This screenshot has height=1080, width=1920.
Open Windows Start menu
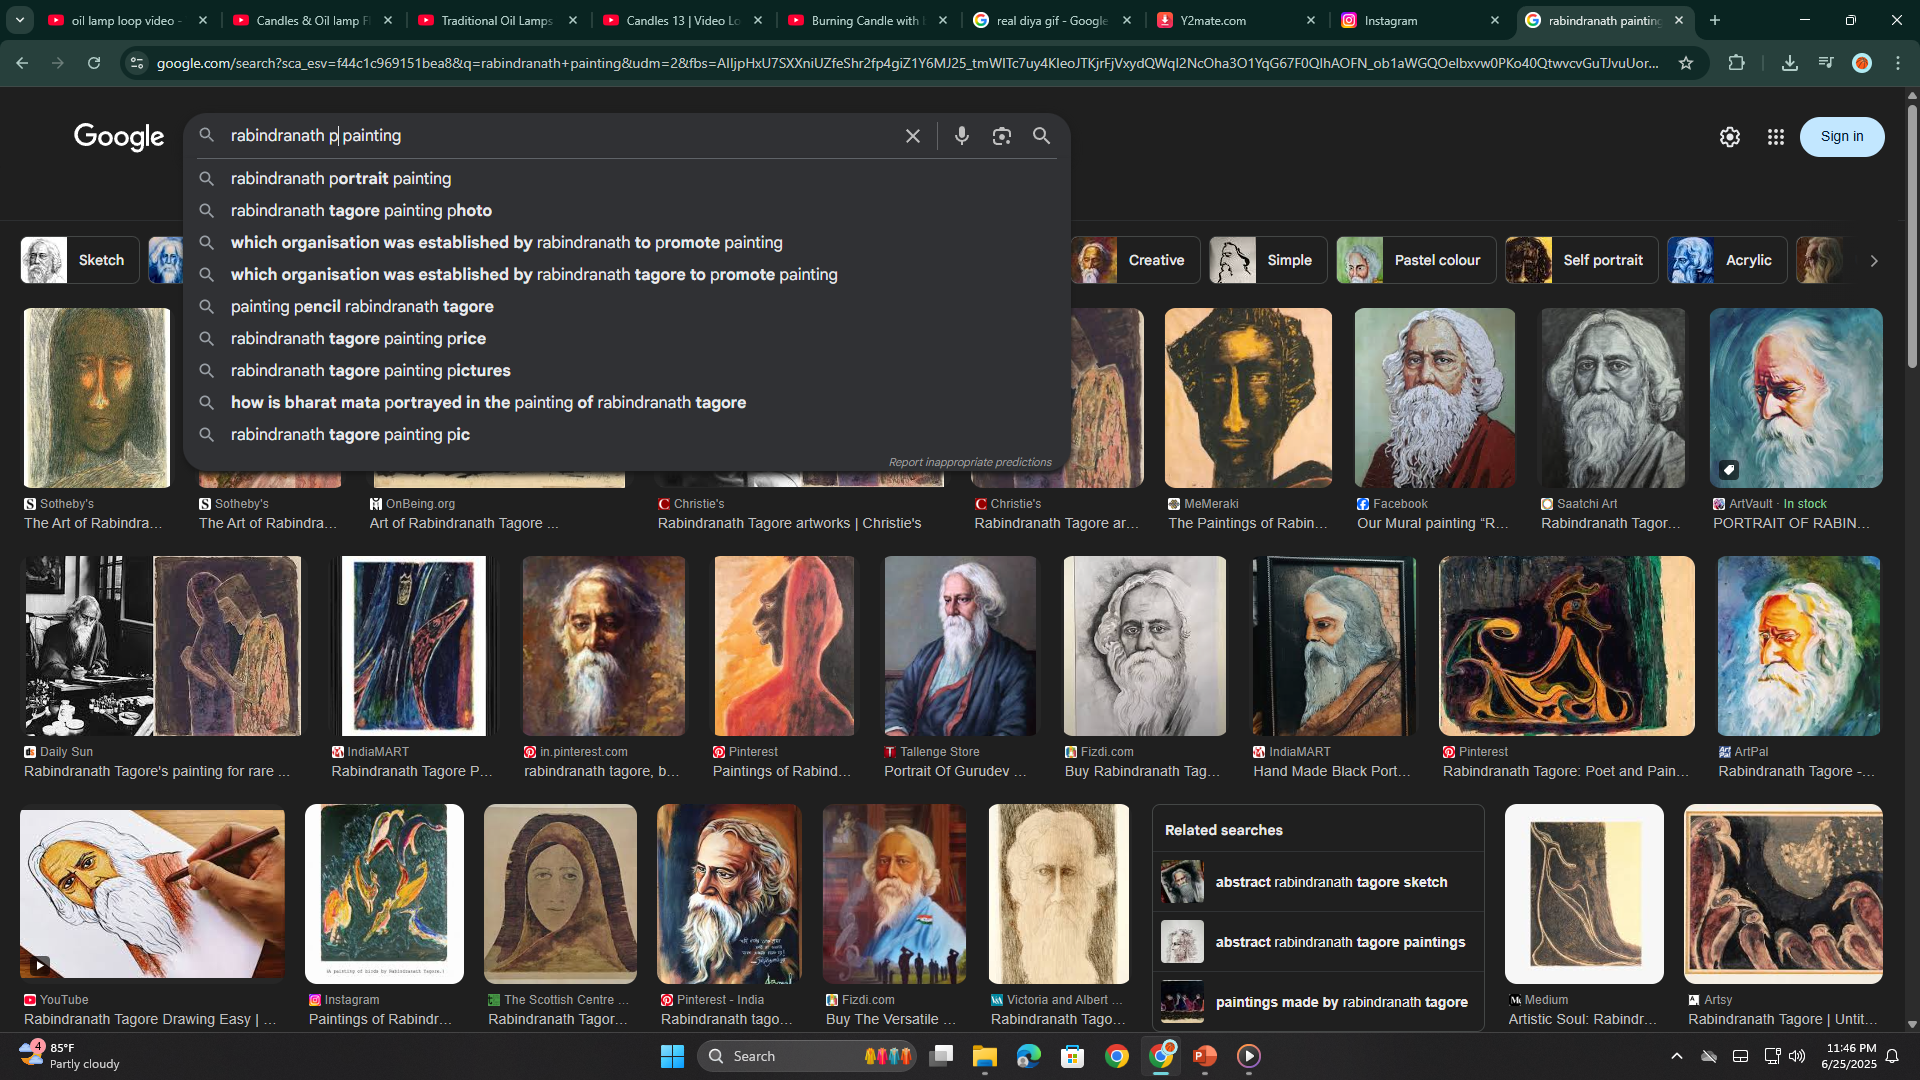672,1056
